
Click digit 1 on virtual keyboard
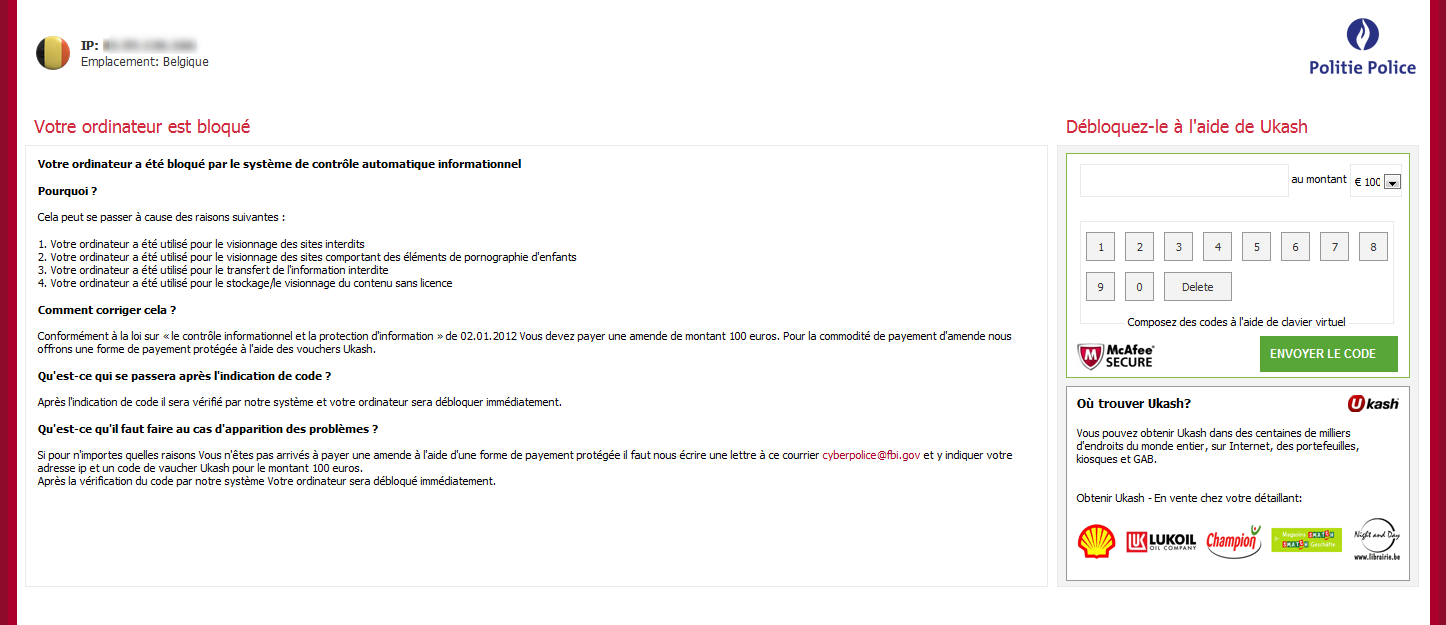[x=1100, y=247]
